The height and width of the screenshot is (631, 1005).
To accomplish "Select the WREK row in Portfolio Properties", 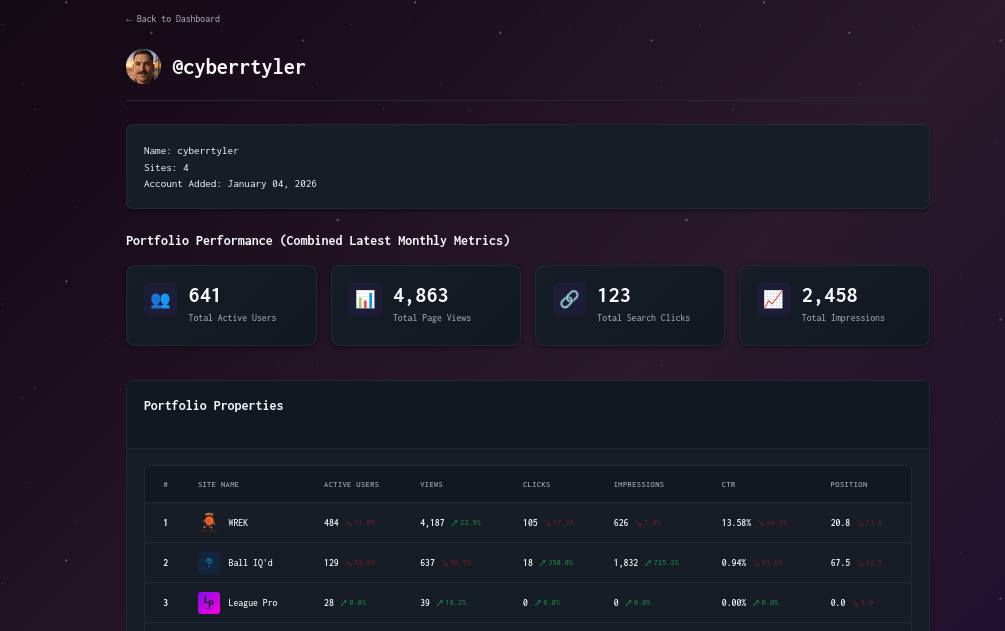I will [x=500, y=522].
